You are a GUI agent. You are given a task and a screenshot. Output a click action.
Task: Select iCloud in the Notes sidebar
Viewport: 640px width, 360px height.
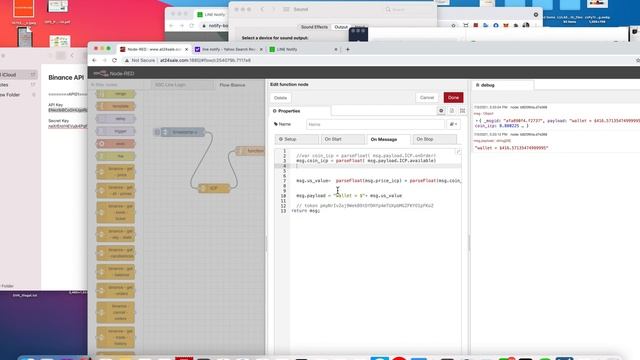[x=18, y=75]
